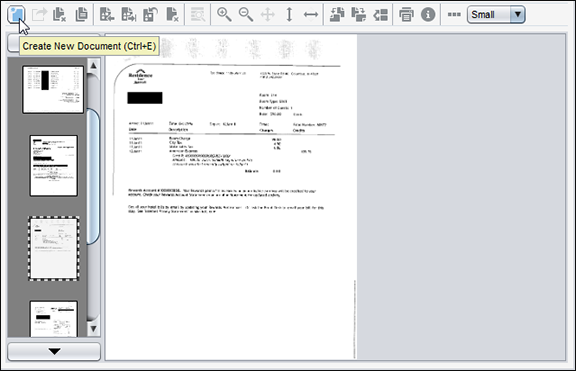Select the first page thumbnail
This screenshot has width=576, height=371.
pos(53,89)
